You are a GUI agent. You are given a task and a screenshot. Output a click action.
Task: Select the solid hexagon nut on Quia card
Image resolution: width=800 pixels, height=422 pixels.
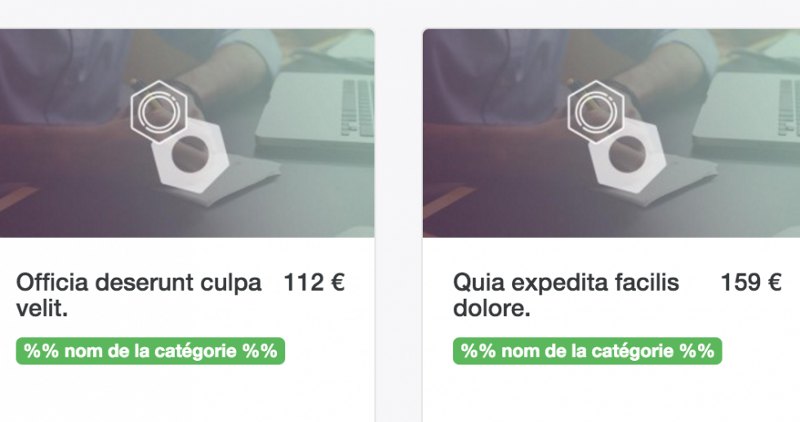(629, 157)
